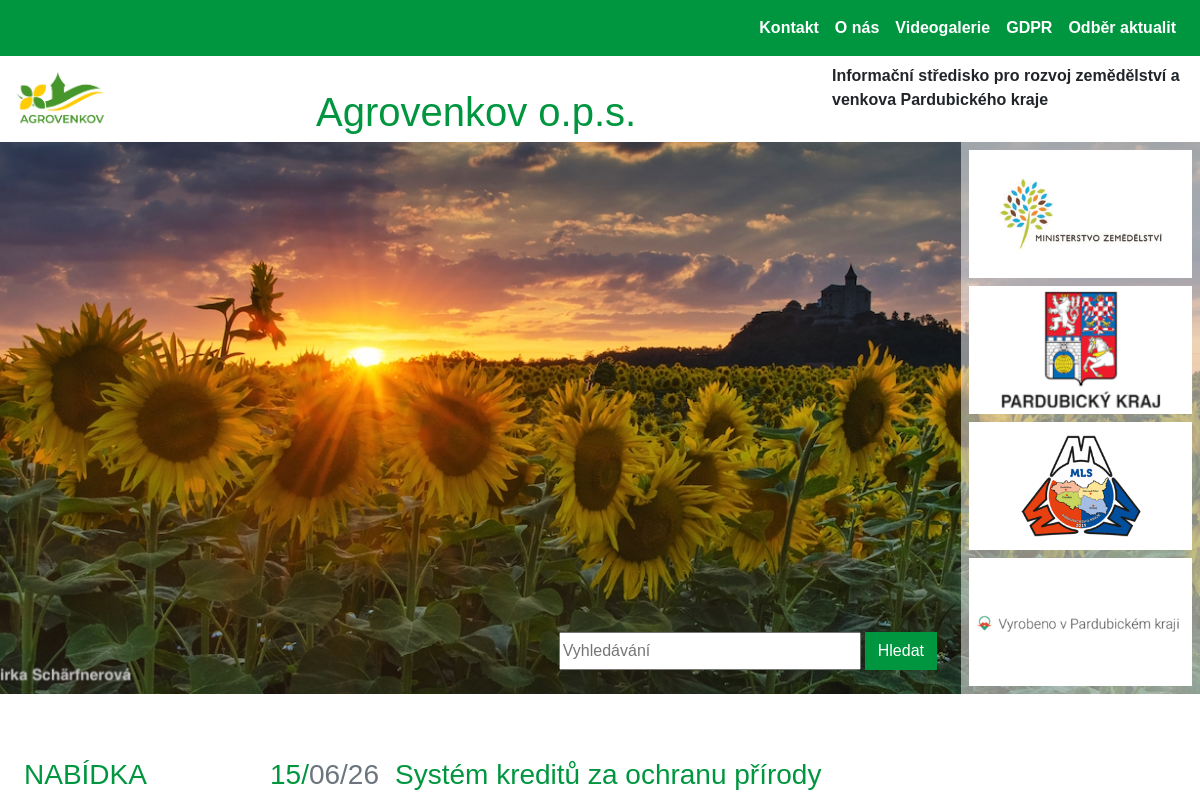
Task: Go to the O nás page
Action: coord(857,28)
